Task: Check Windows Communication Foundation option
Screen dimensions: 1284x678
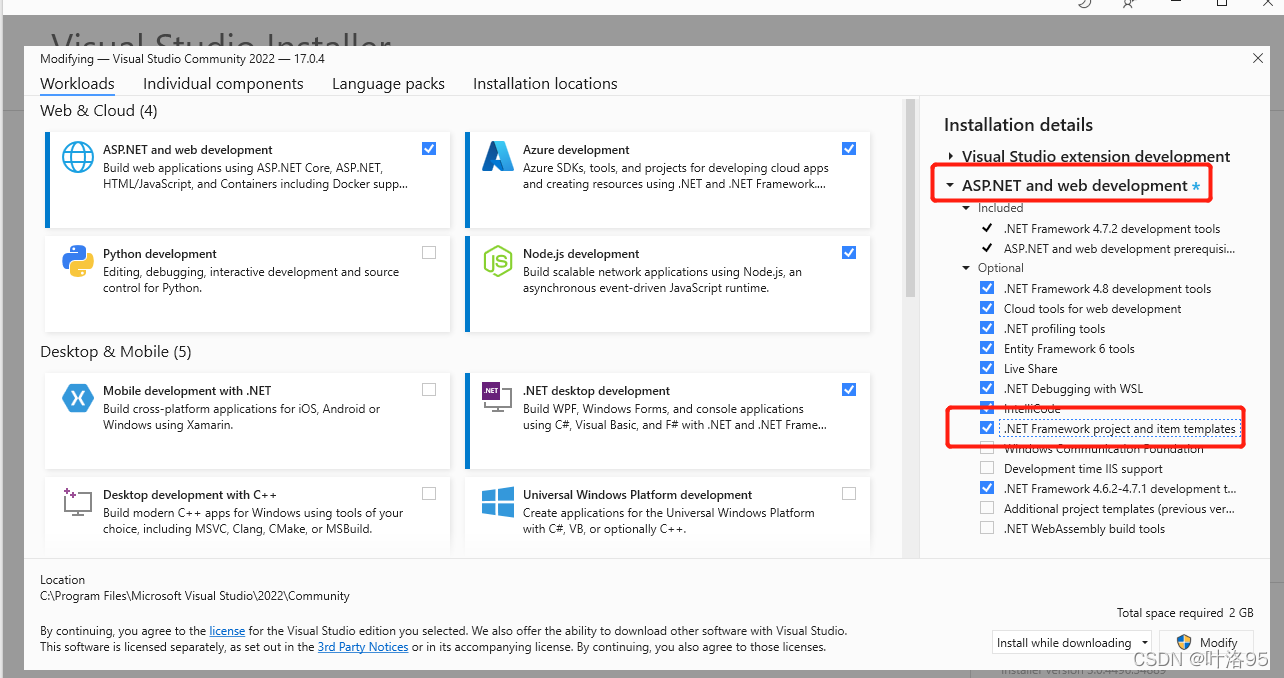Action: click(x=987, y=448)
